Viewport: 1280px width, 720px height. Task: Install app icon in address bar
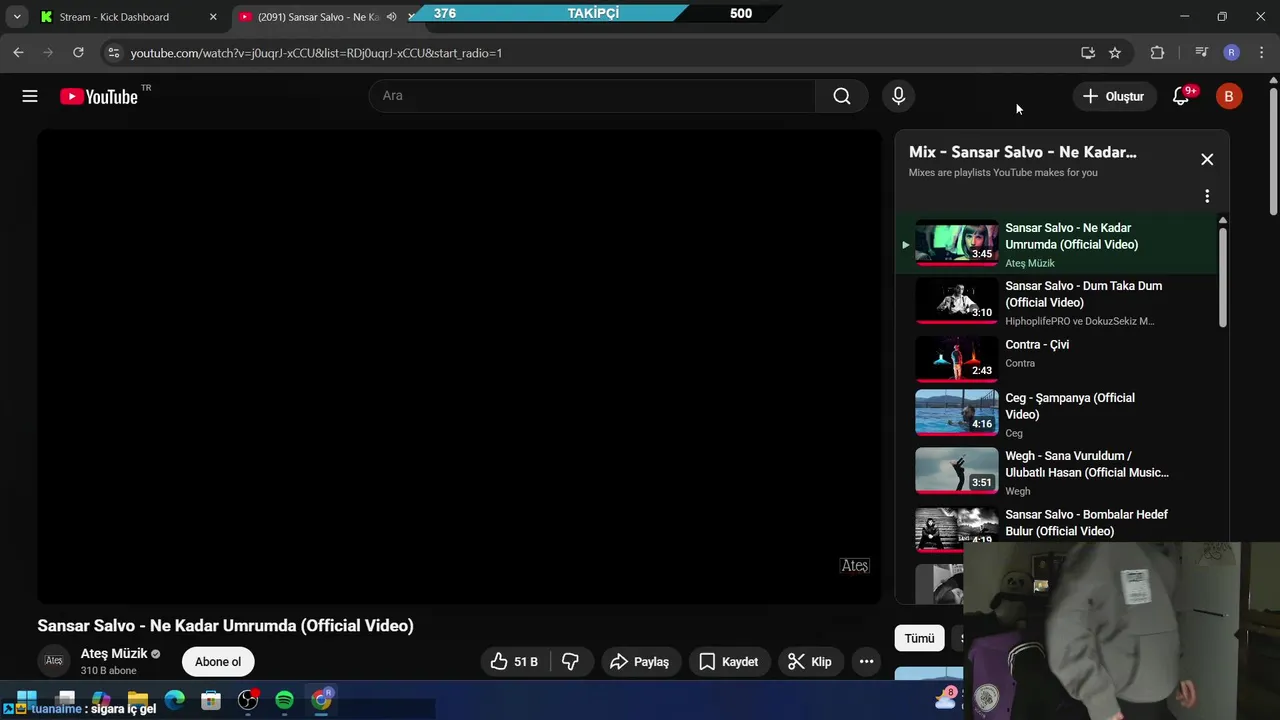coord(1088,53)
